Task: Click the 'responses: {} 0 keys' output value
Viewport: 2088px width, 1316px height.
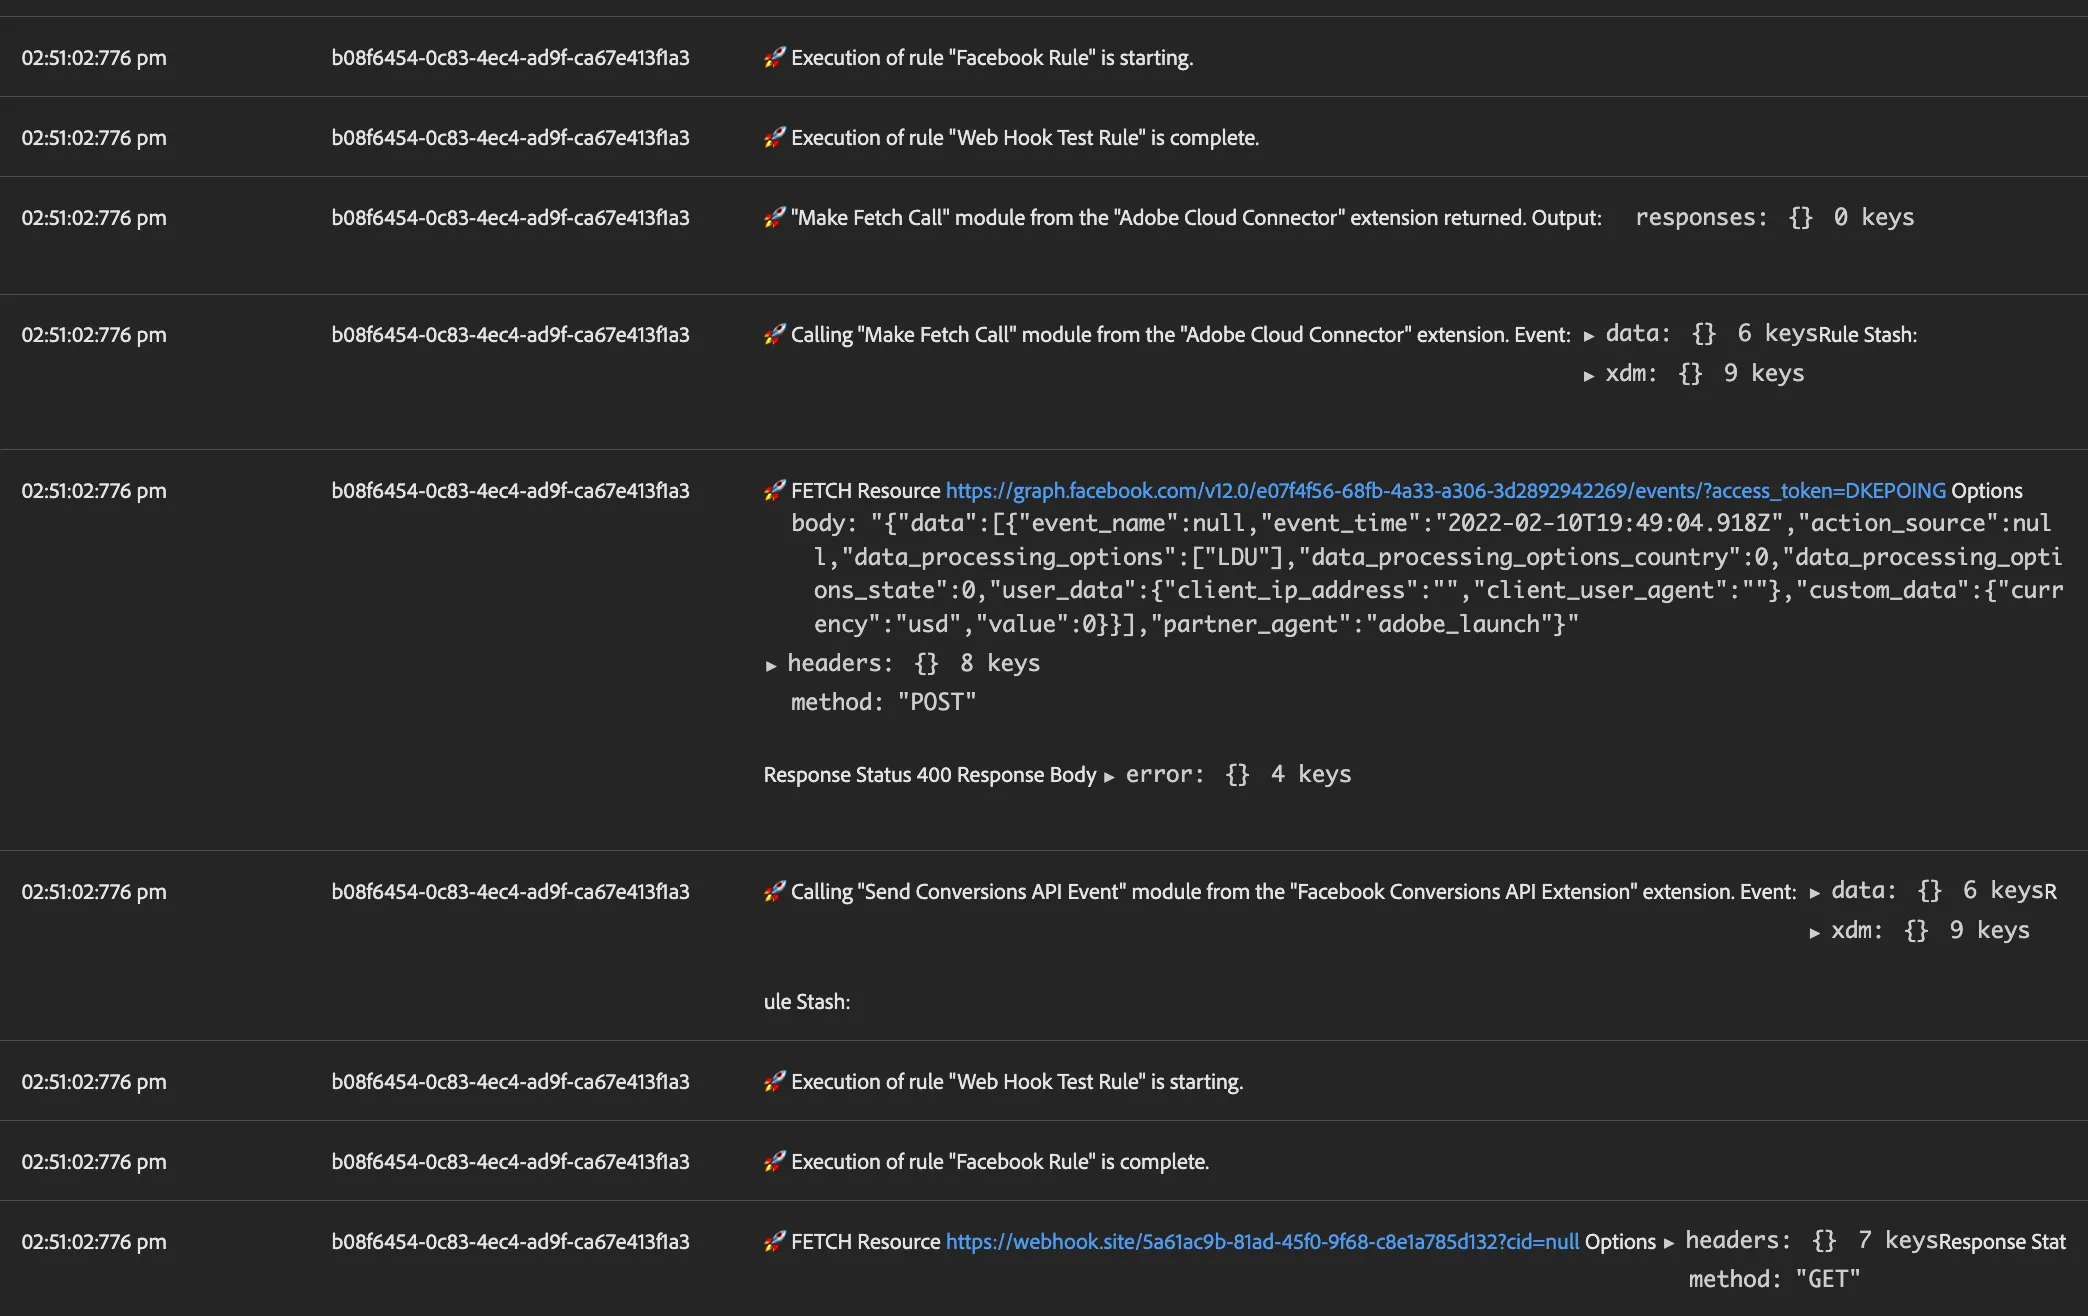Action: (x=1775, y=217)
